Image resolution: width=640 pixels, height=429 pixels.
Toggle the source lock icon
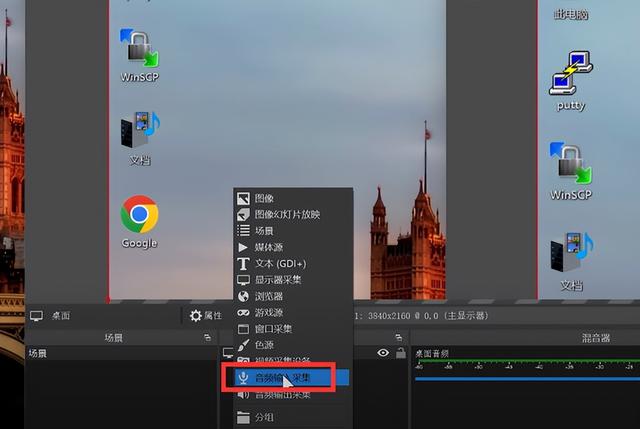pos(401,353)
